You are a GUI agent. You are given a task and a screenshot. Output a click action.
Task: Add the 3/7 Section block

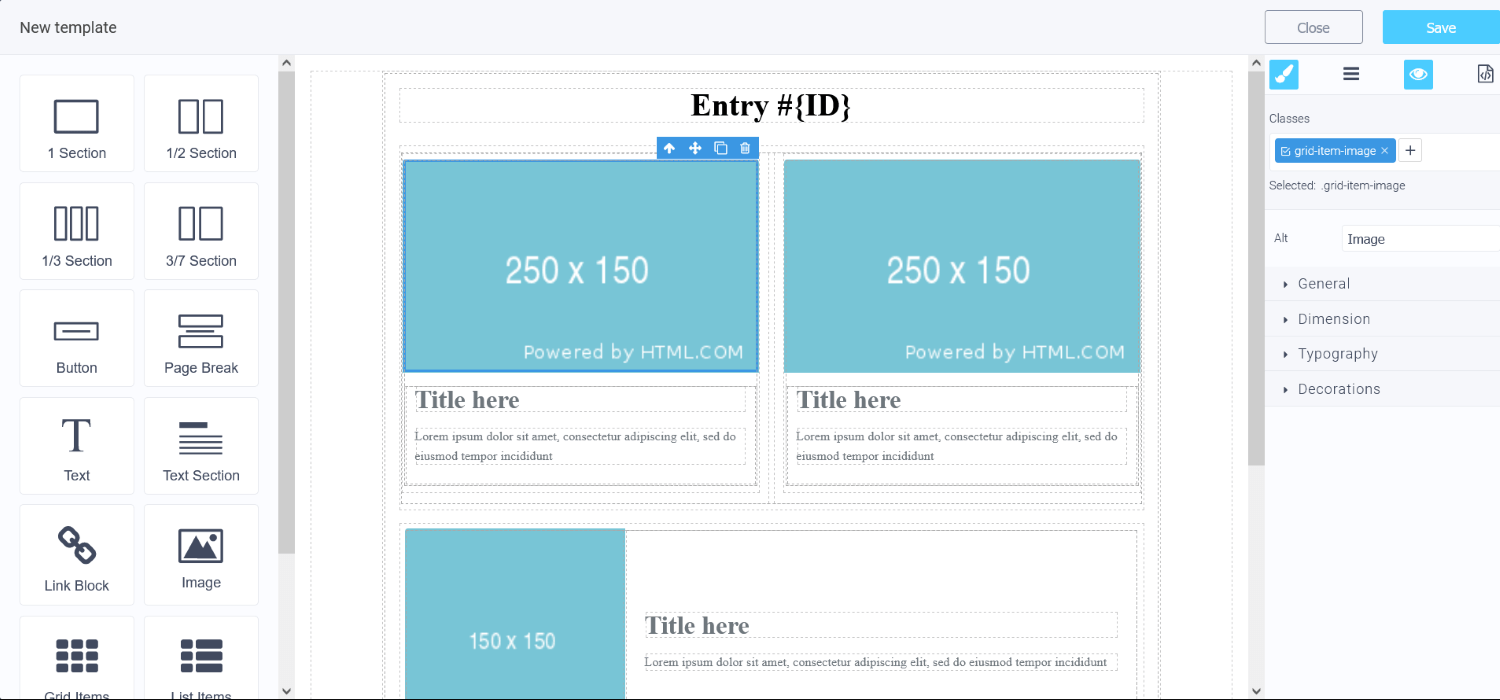(201, 231)
